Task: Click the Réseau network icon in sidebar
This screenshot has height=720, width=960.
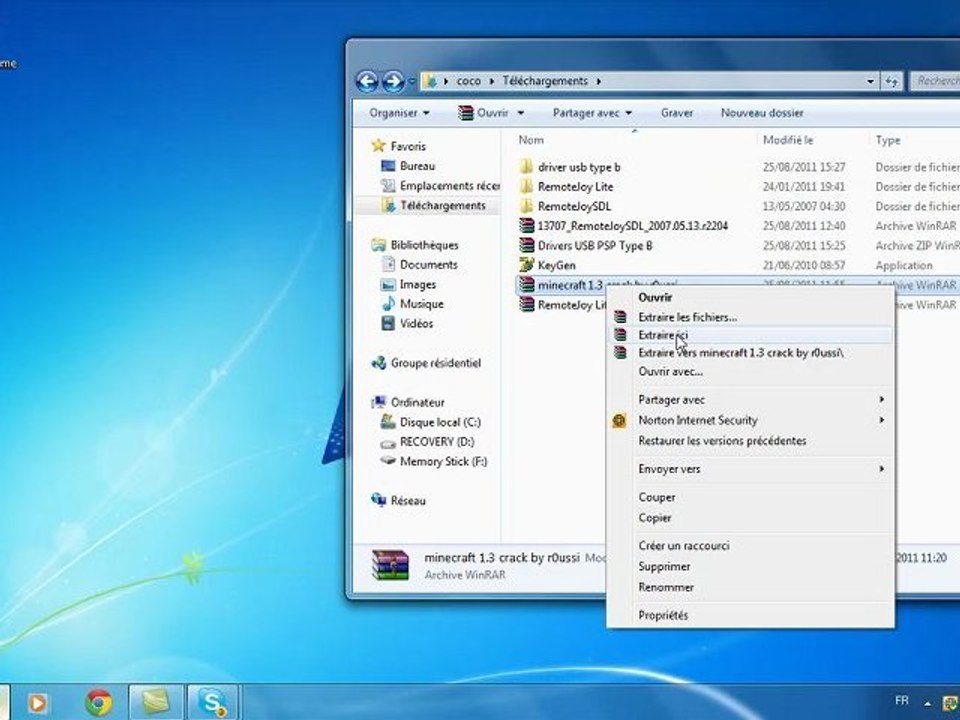Action: (x=378, y=500)
